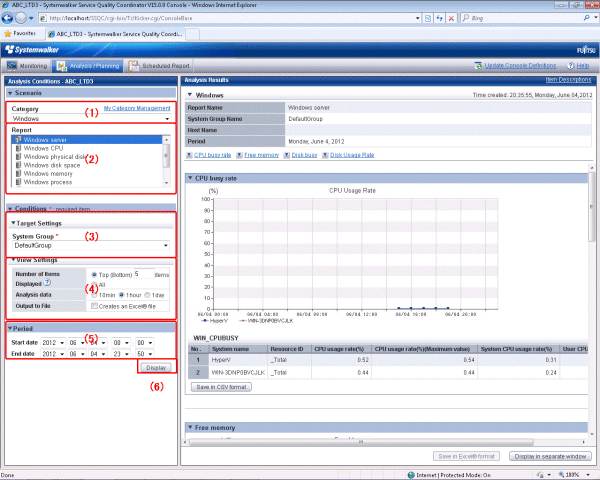Screen dimensions: 600x480
Task: Open a new blank browser tab
Action: [x=192, y=34]
